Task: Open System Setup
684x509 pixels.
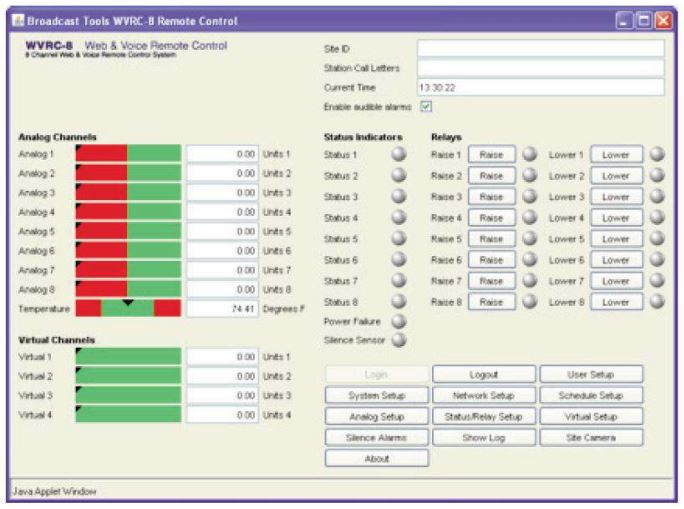Action: (x=377, y=395)
